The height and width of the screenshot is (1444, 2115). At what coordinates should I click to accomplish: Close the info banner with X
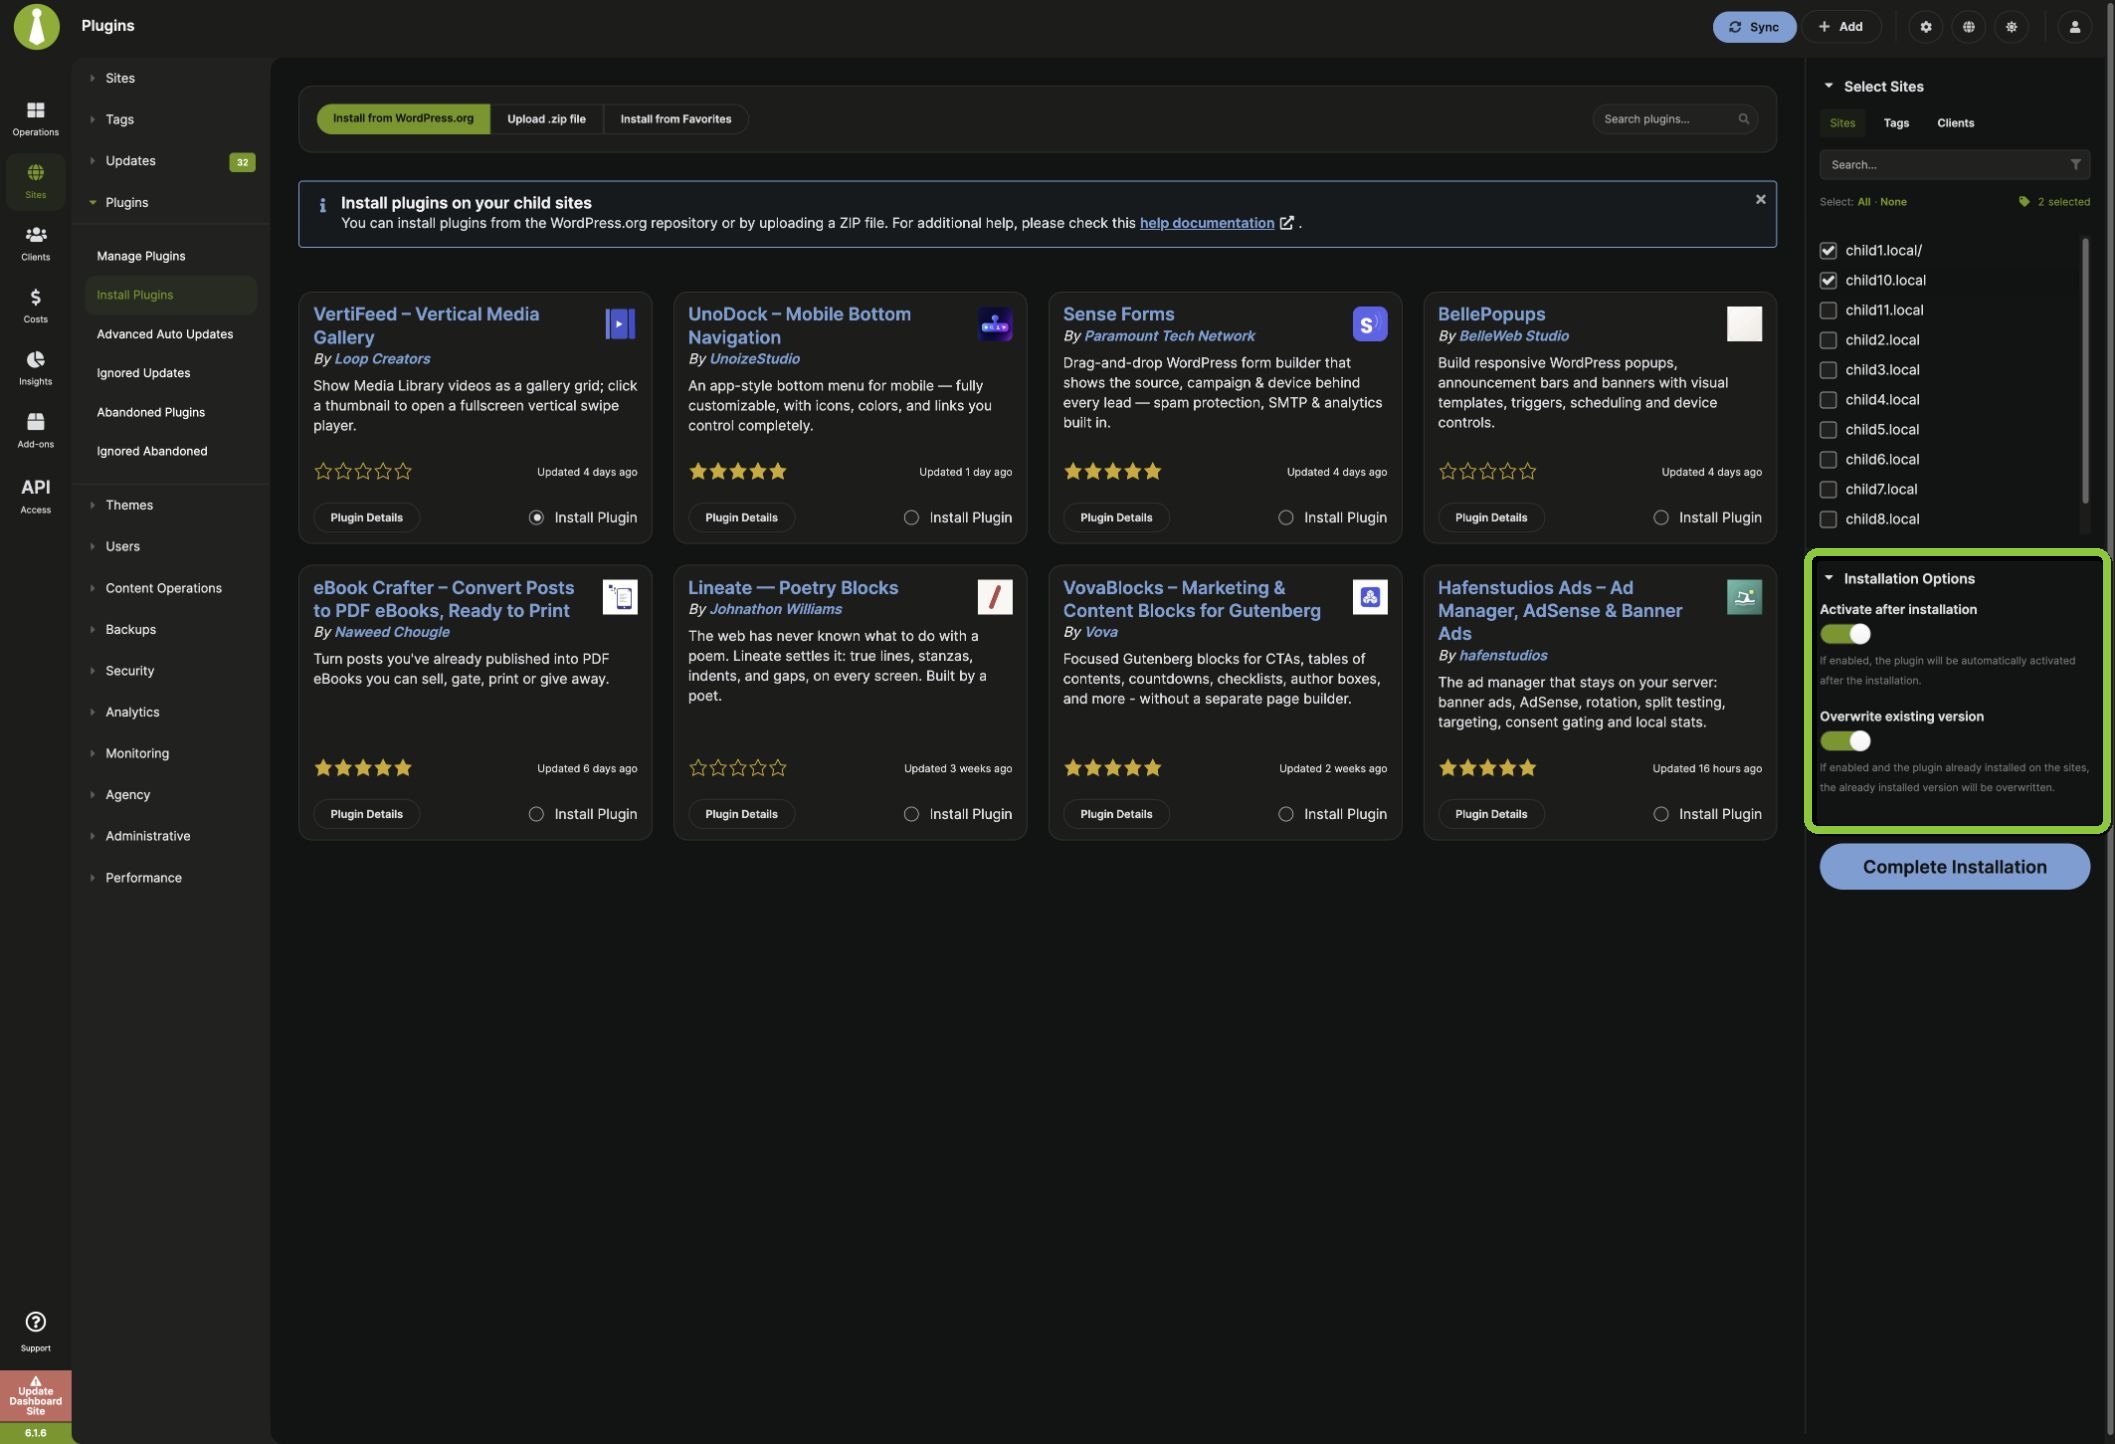[1760, 199]
